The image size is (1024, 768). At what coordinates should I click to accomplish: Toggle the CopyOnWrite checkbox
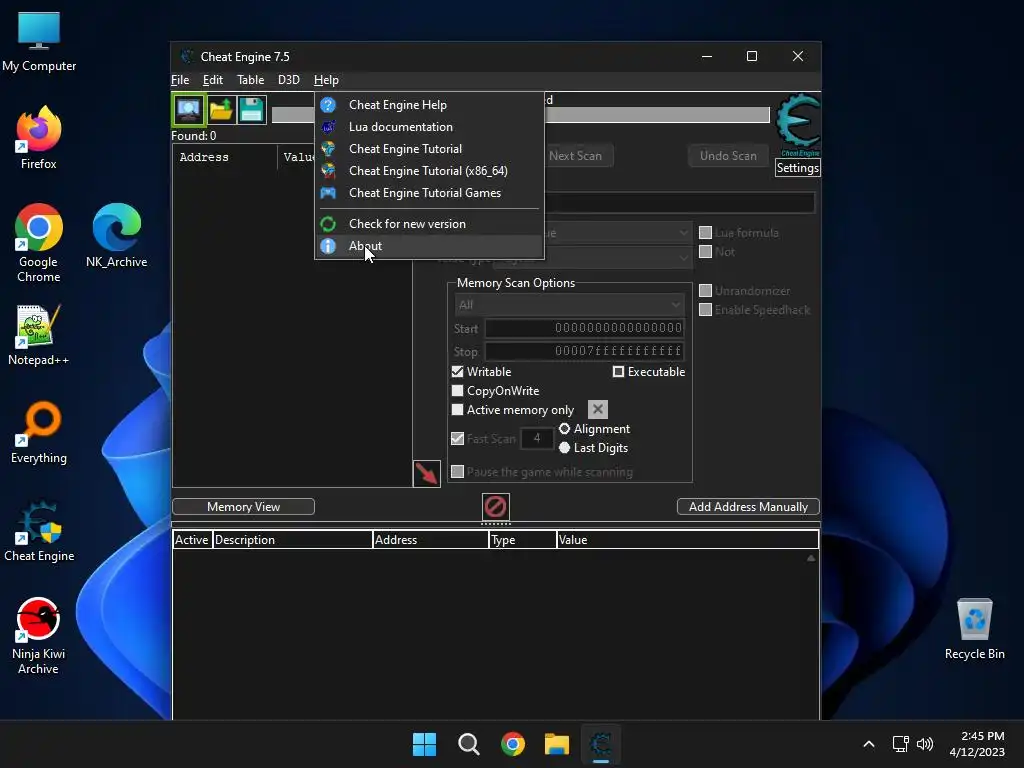pos(458,391)
